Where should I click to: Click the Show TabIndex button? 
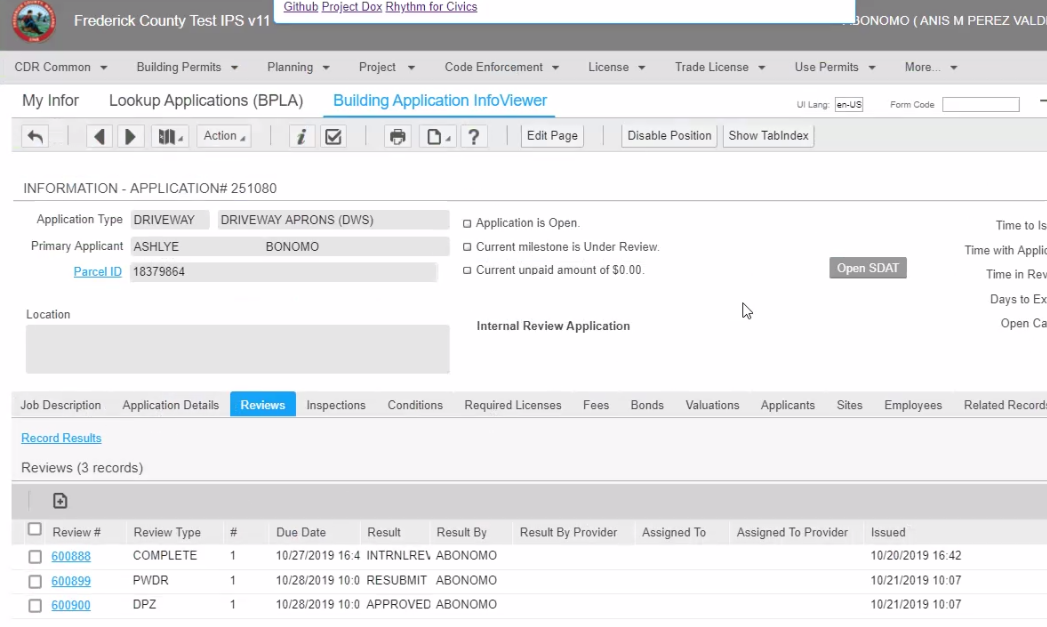(769, 136)
